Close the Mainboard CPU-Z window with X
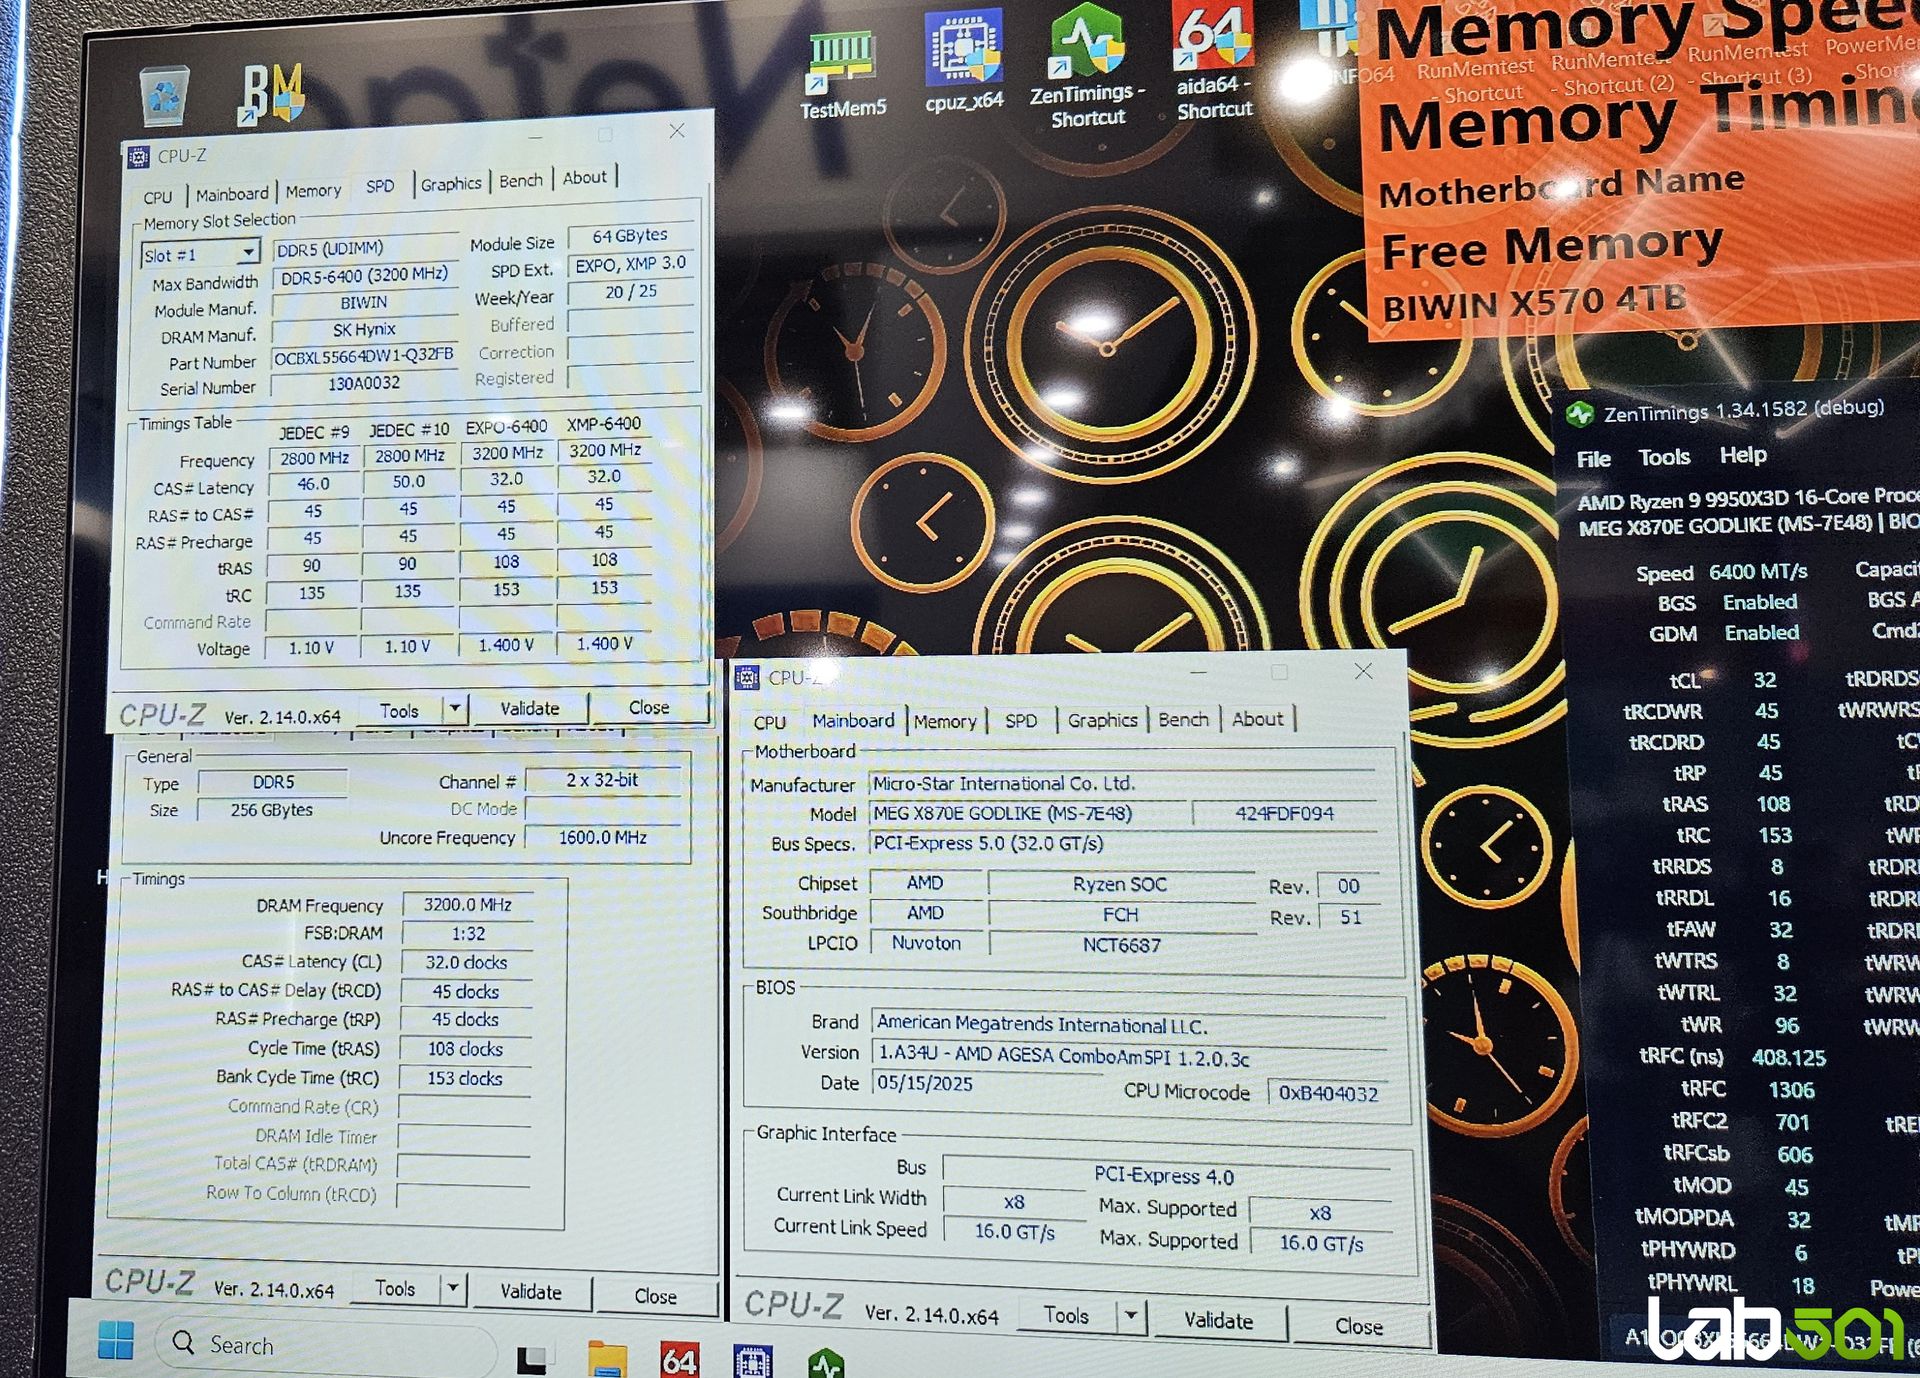Viewport: 1920px width, 1378px height. (x=1363, y=671)
